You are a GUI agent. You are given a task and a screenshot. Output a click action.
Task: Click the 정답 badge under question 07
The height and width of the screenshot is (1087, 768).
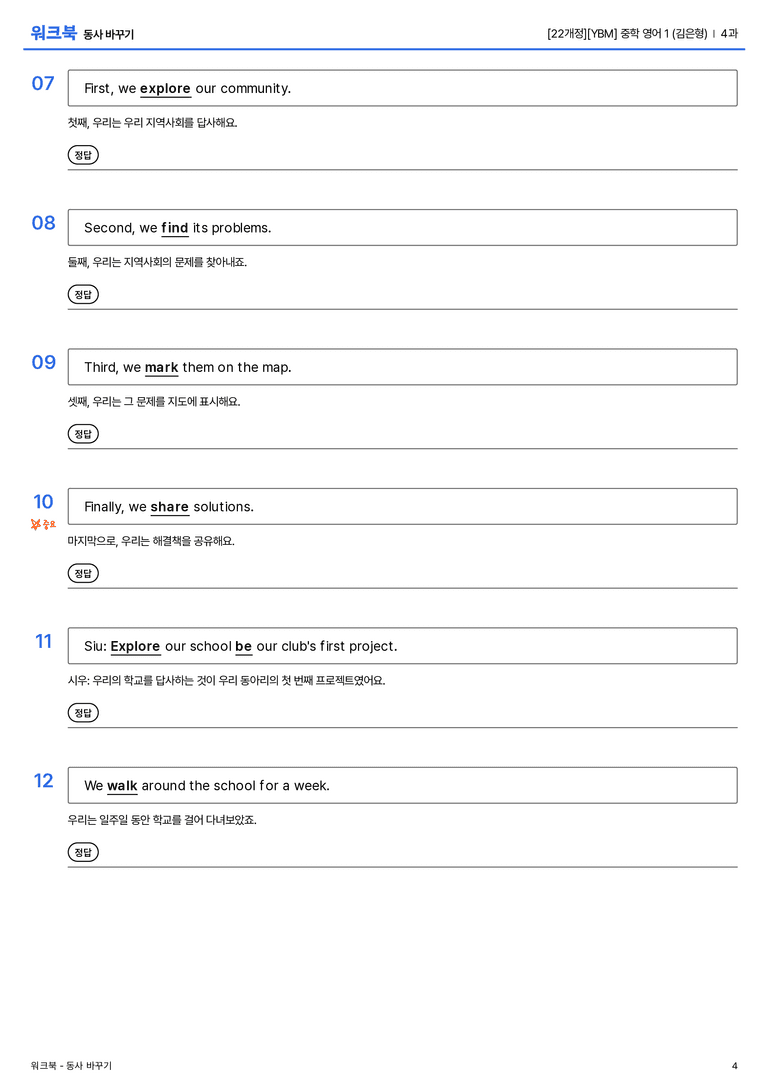tap(83, 155)
